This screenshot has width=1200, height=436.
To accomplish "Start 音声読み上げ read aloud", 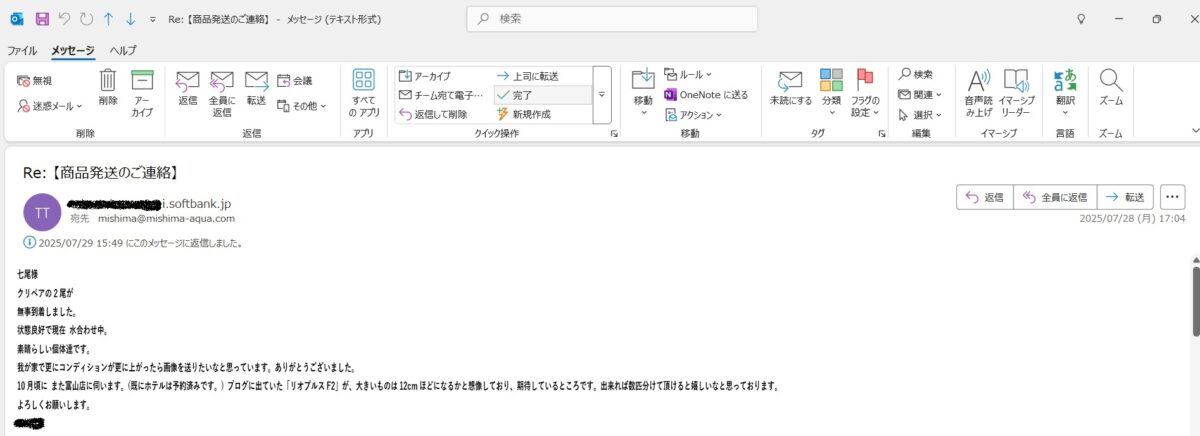I will 979,93.
